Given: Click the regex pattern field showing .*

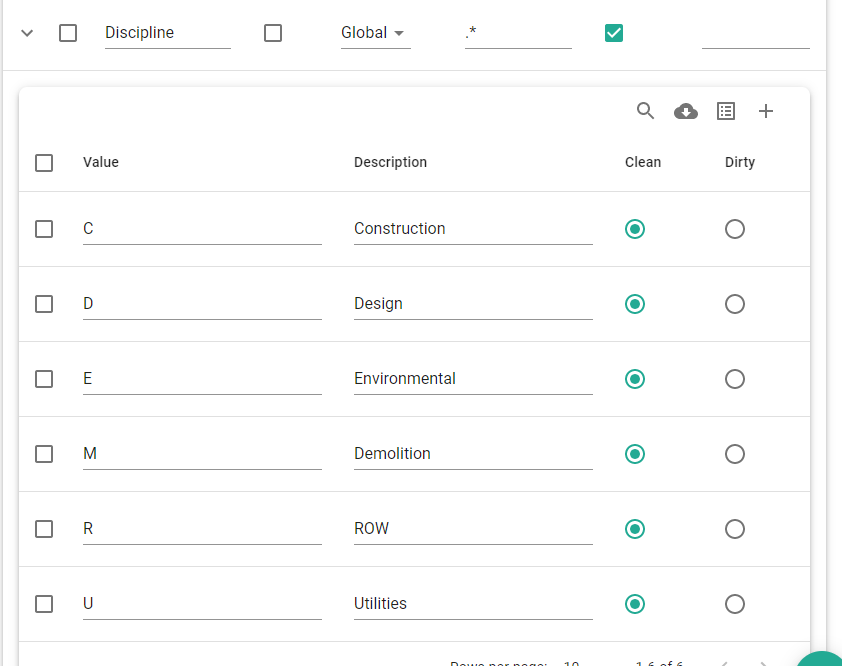Looking at the screenshot, I should pyautogui.click(x=518, y=33).
